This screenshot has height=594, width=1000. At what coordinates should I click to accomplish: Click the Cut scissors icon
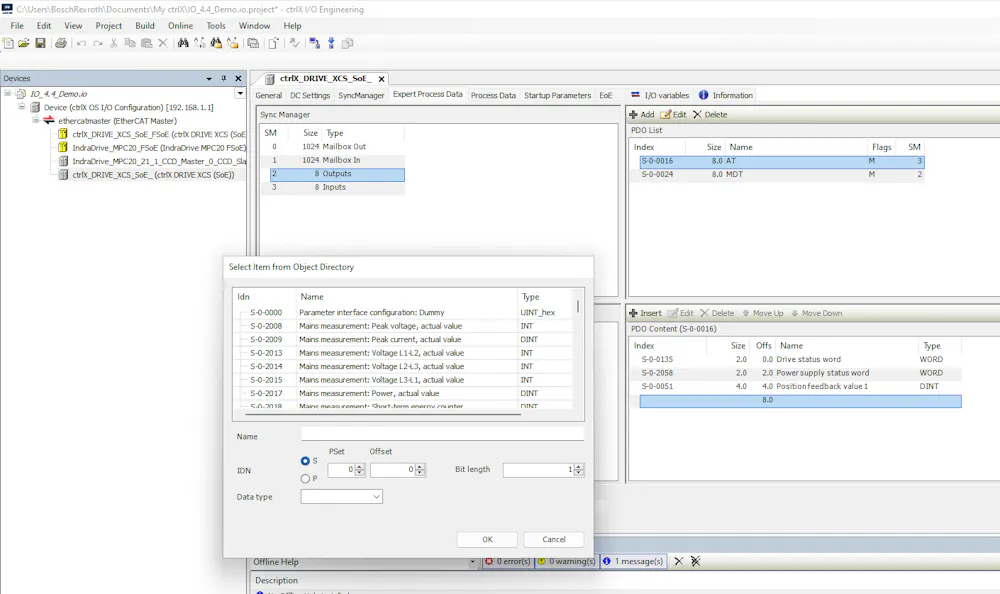pos(114,43)
